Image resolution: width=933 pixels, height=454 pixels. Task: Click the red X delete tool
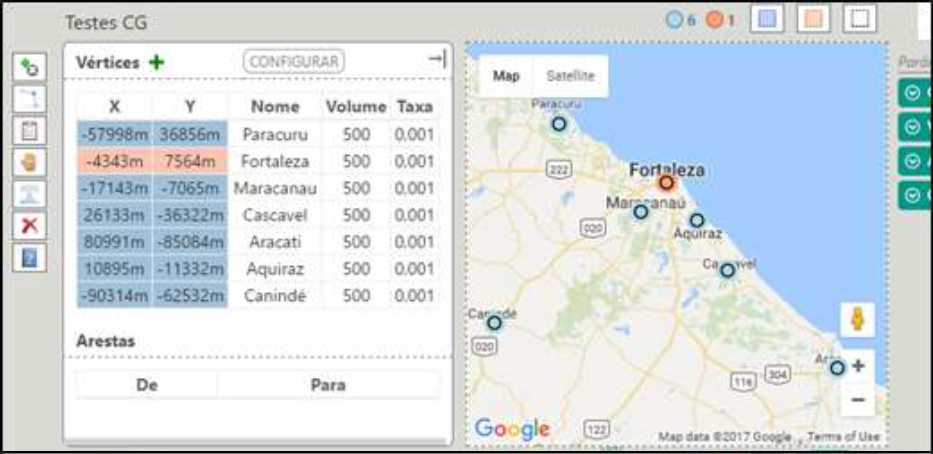[x=29, y=225]
